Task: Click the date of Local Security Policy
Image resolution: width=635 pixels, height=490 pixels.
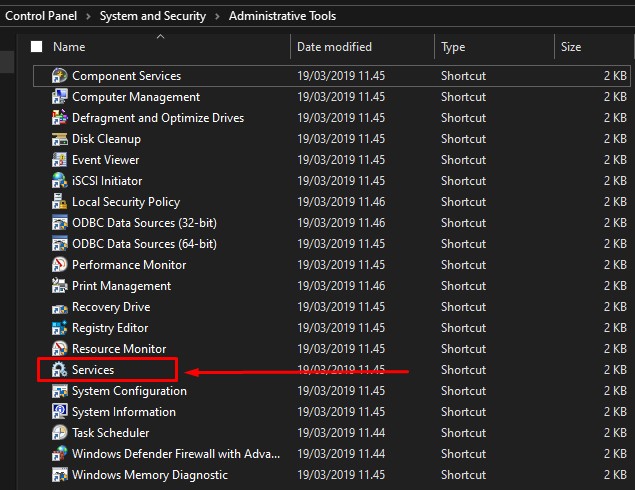Action: (341, 202)
